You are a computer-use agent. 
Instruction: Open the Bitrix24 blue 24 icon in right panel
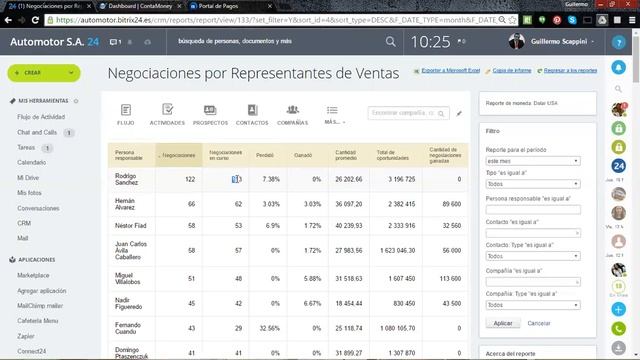[x=619, y=166]
